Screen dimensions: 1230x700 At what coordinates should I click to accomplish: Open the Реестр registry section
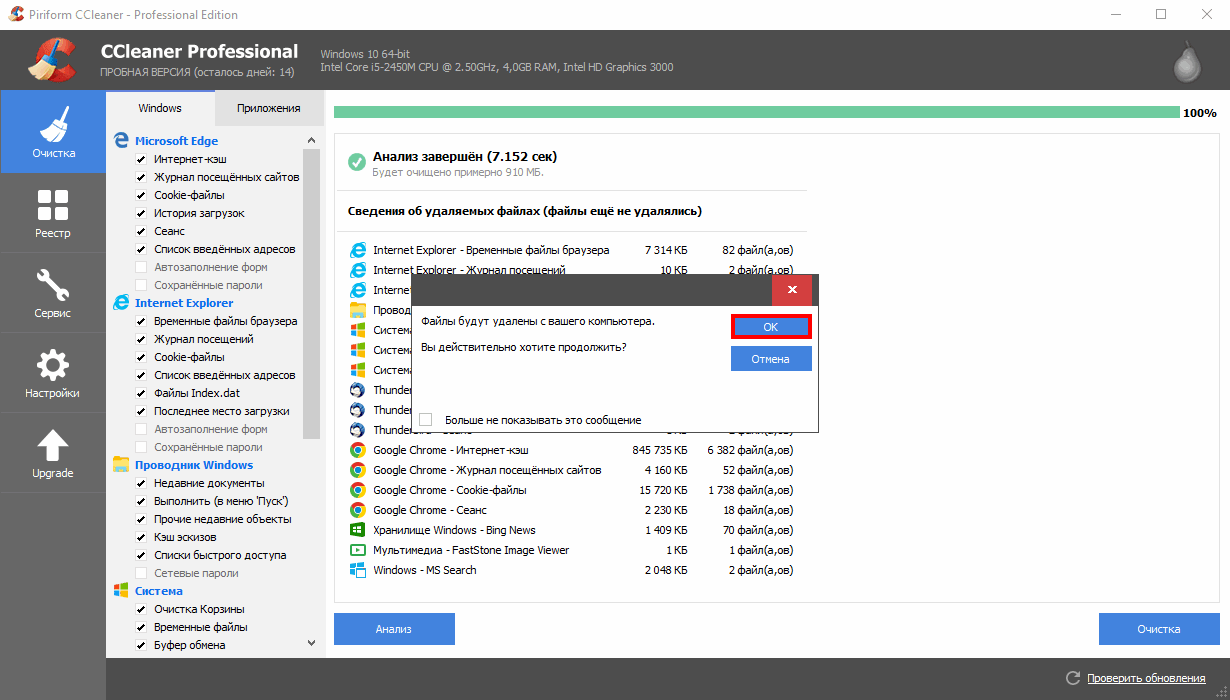(x=53, y=213)
